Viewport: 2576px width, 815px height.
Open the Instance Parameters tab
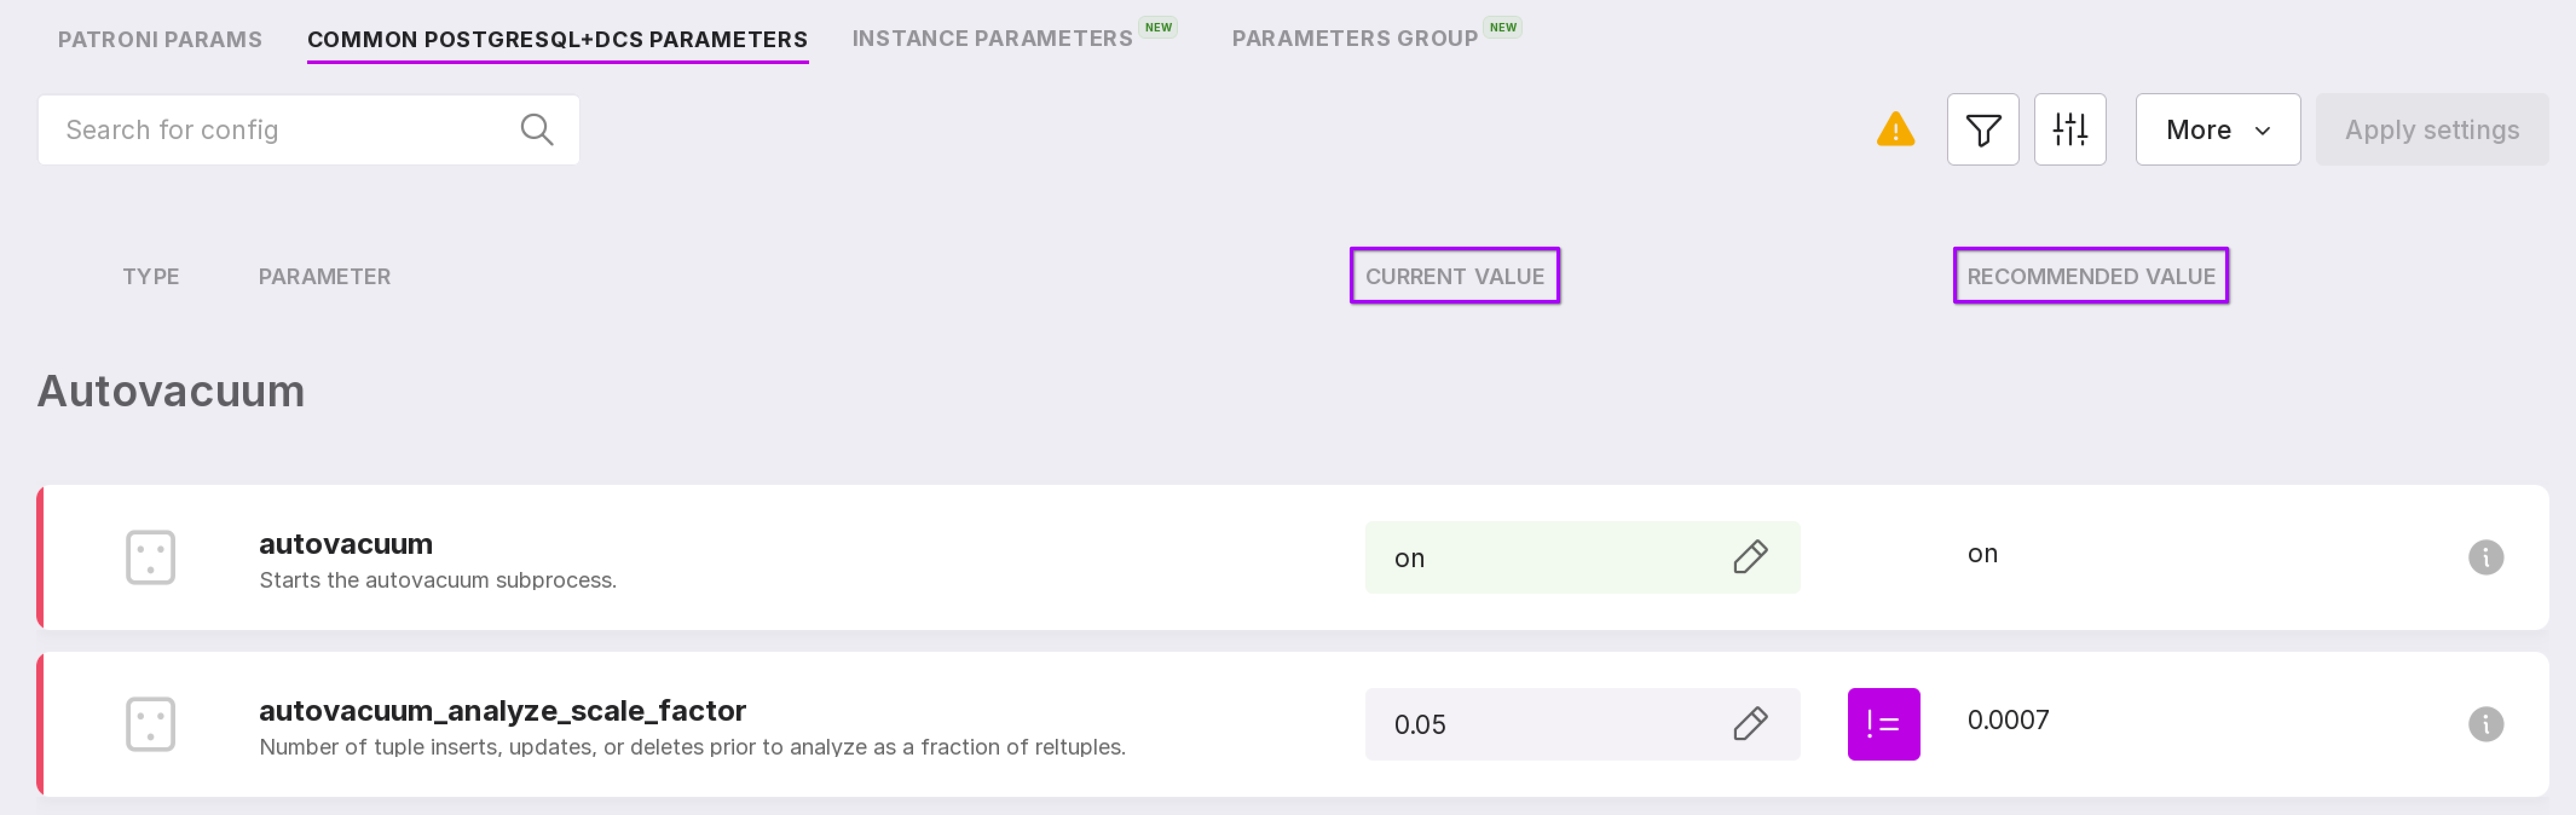pos(991,39)
